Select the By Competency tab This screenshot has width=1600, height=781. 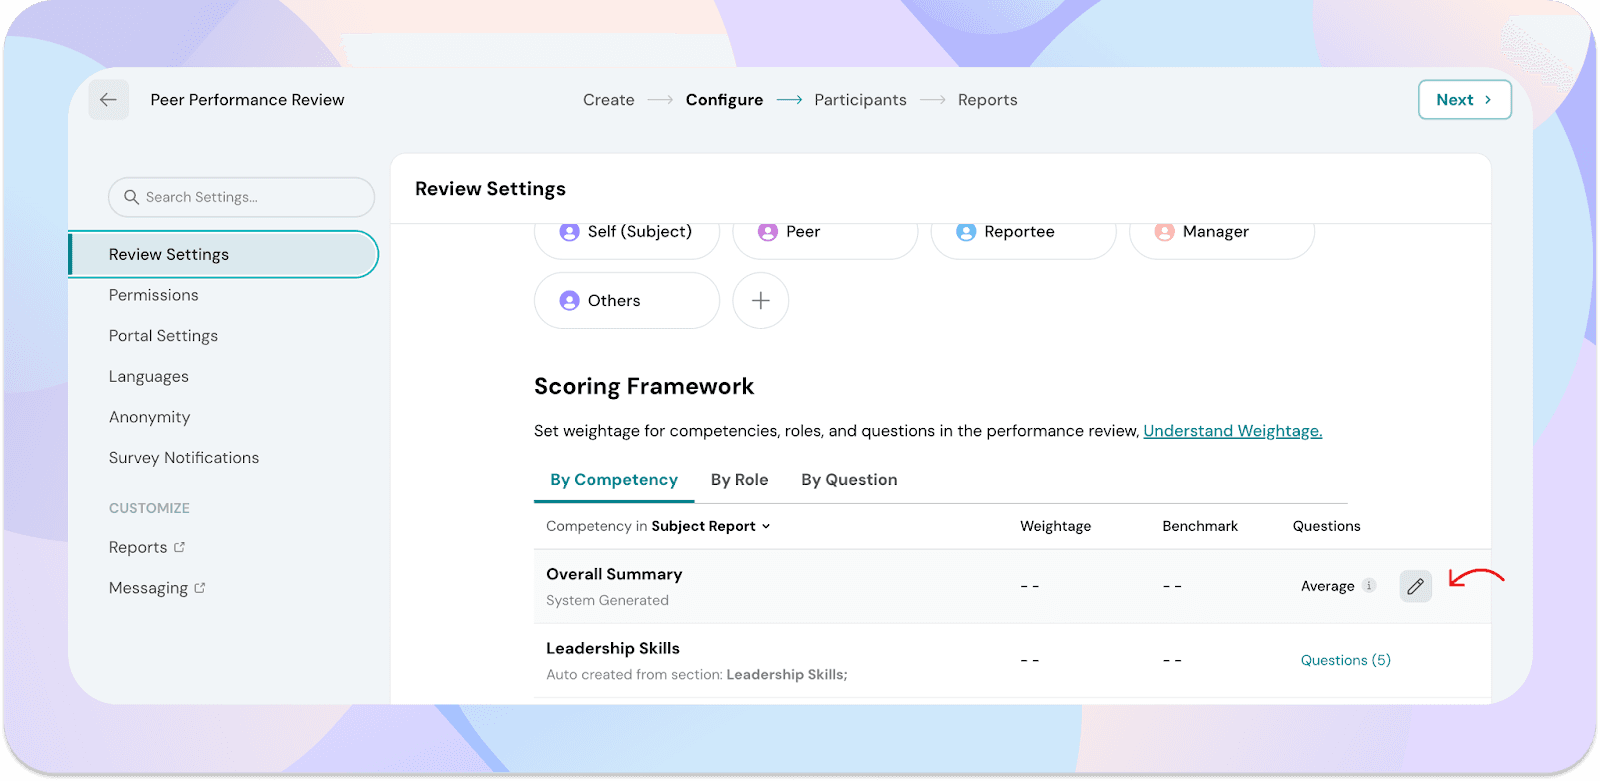[613, 480]
